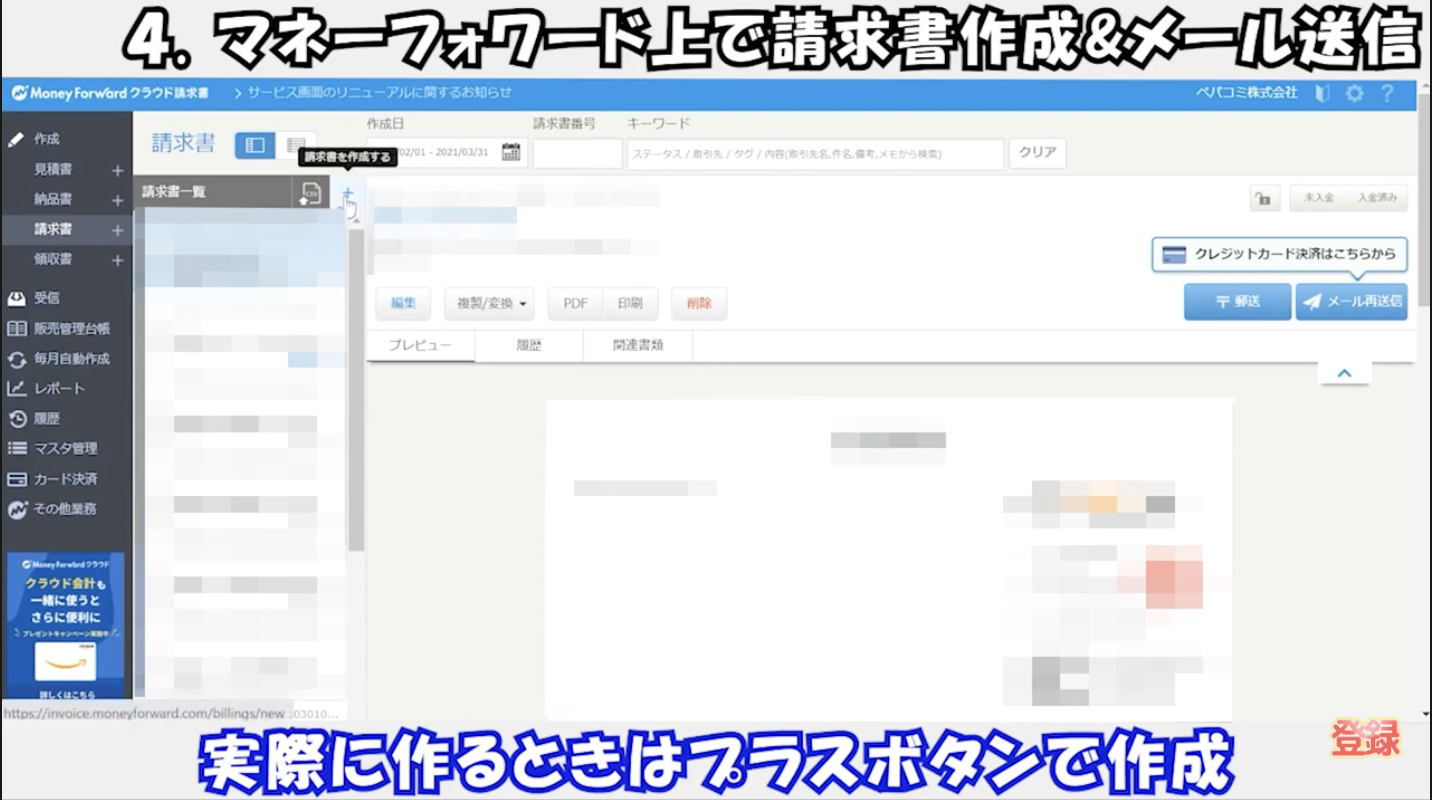This screenshot has height=800, width=1432.
Task: Click the help question mark icon
Action: click(1388, 93)
